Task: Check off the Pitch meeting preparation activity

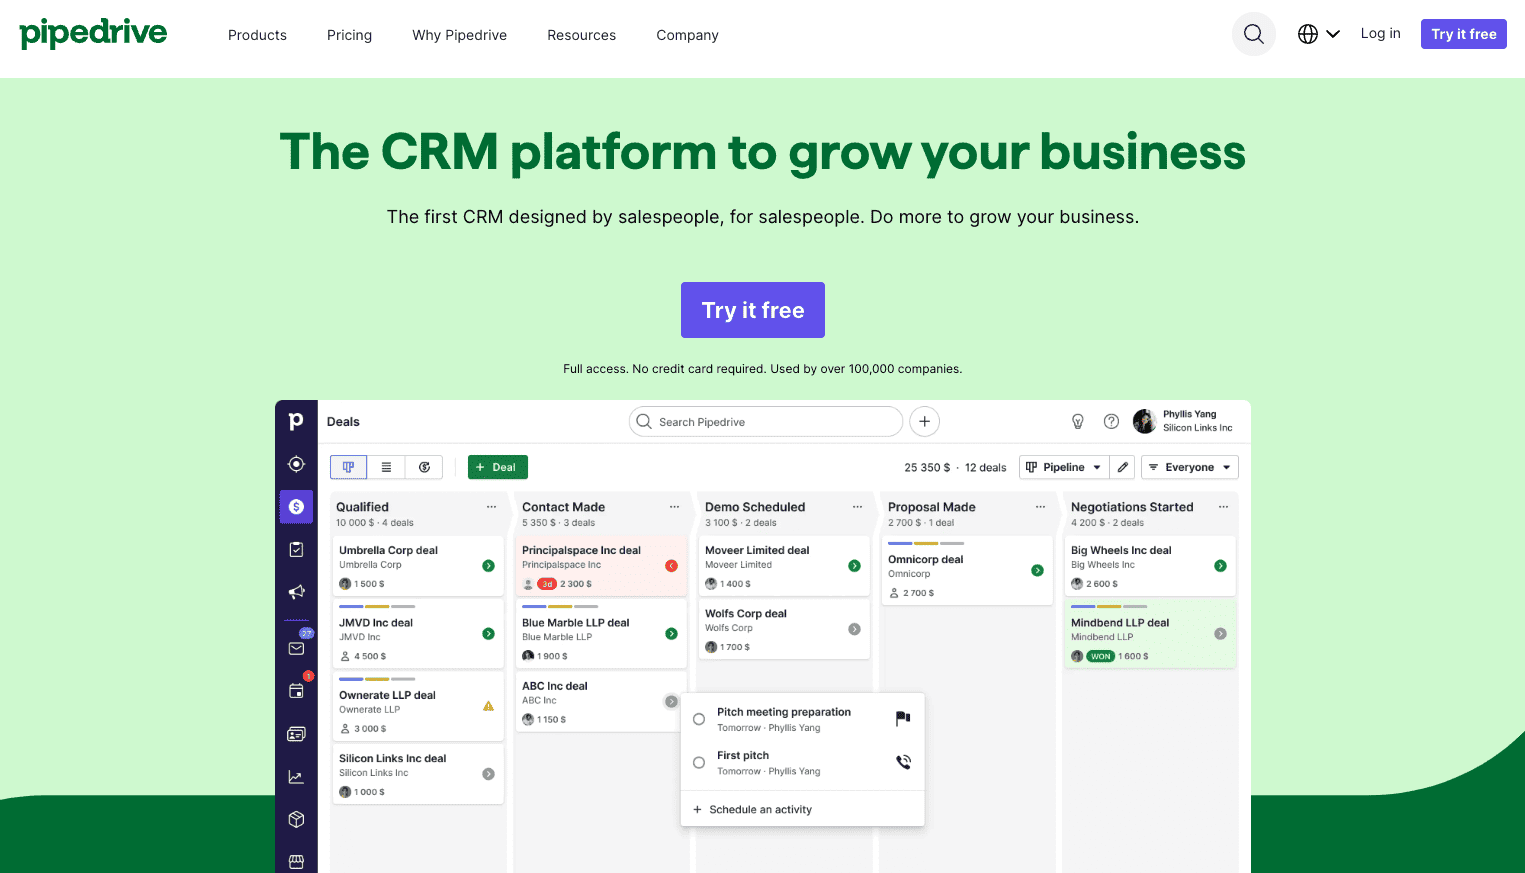Action: click(699, 718)
